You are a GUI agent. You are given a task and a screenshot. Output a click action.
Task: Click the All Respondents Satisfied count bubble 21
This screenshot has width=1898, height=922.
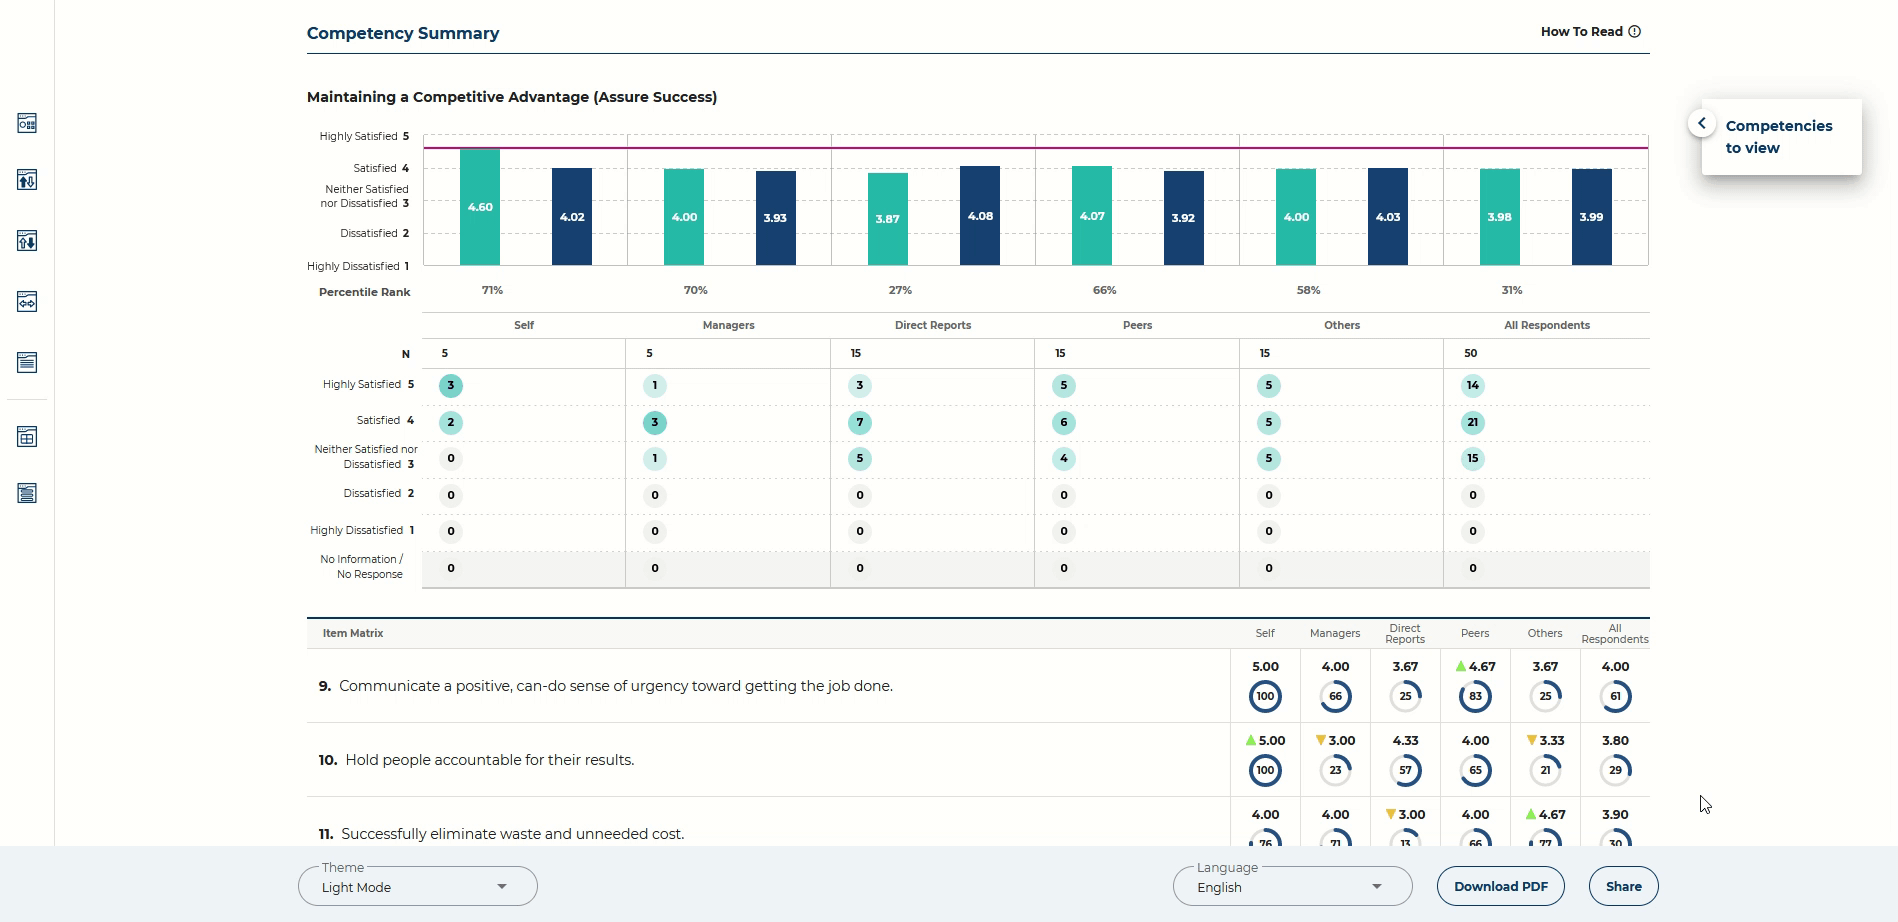[1473, 422]
